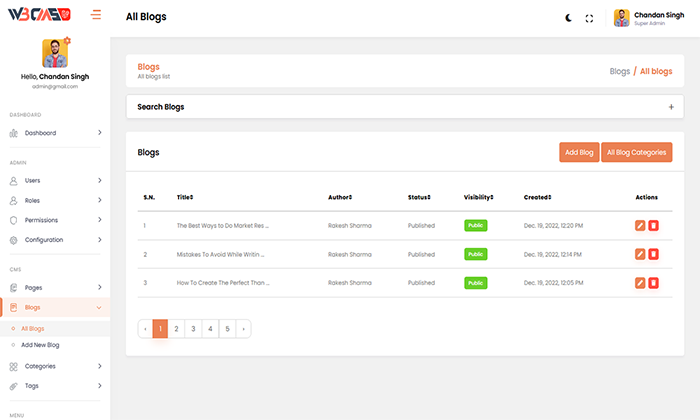
Task: Sort the table by Title column
Action: click(x=185, y=197)
